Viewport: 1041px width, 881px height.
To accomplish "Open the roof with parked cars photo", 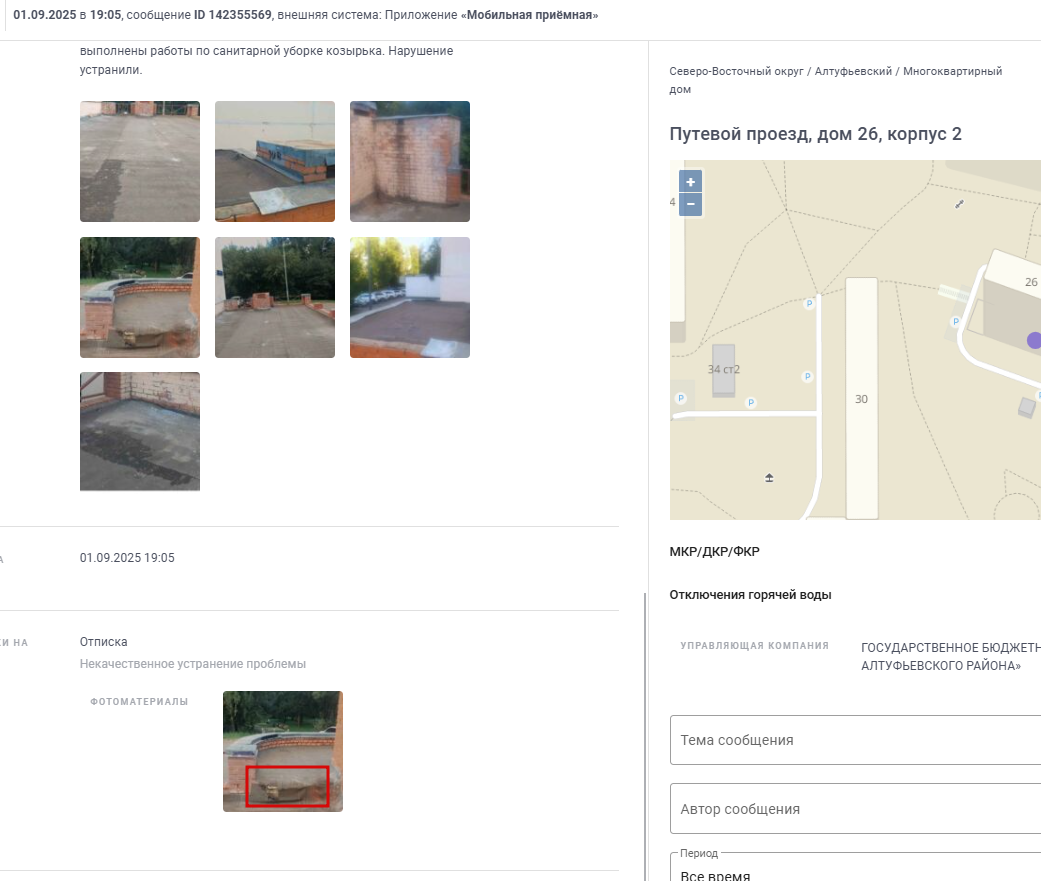I will pyautogui.click(x=410, y=297).
